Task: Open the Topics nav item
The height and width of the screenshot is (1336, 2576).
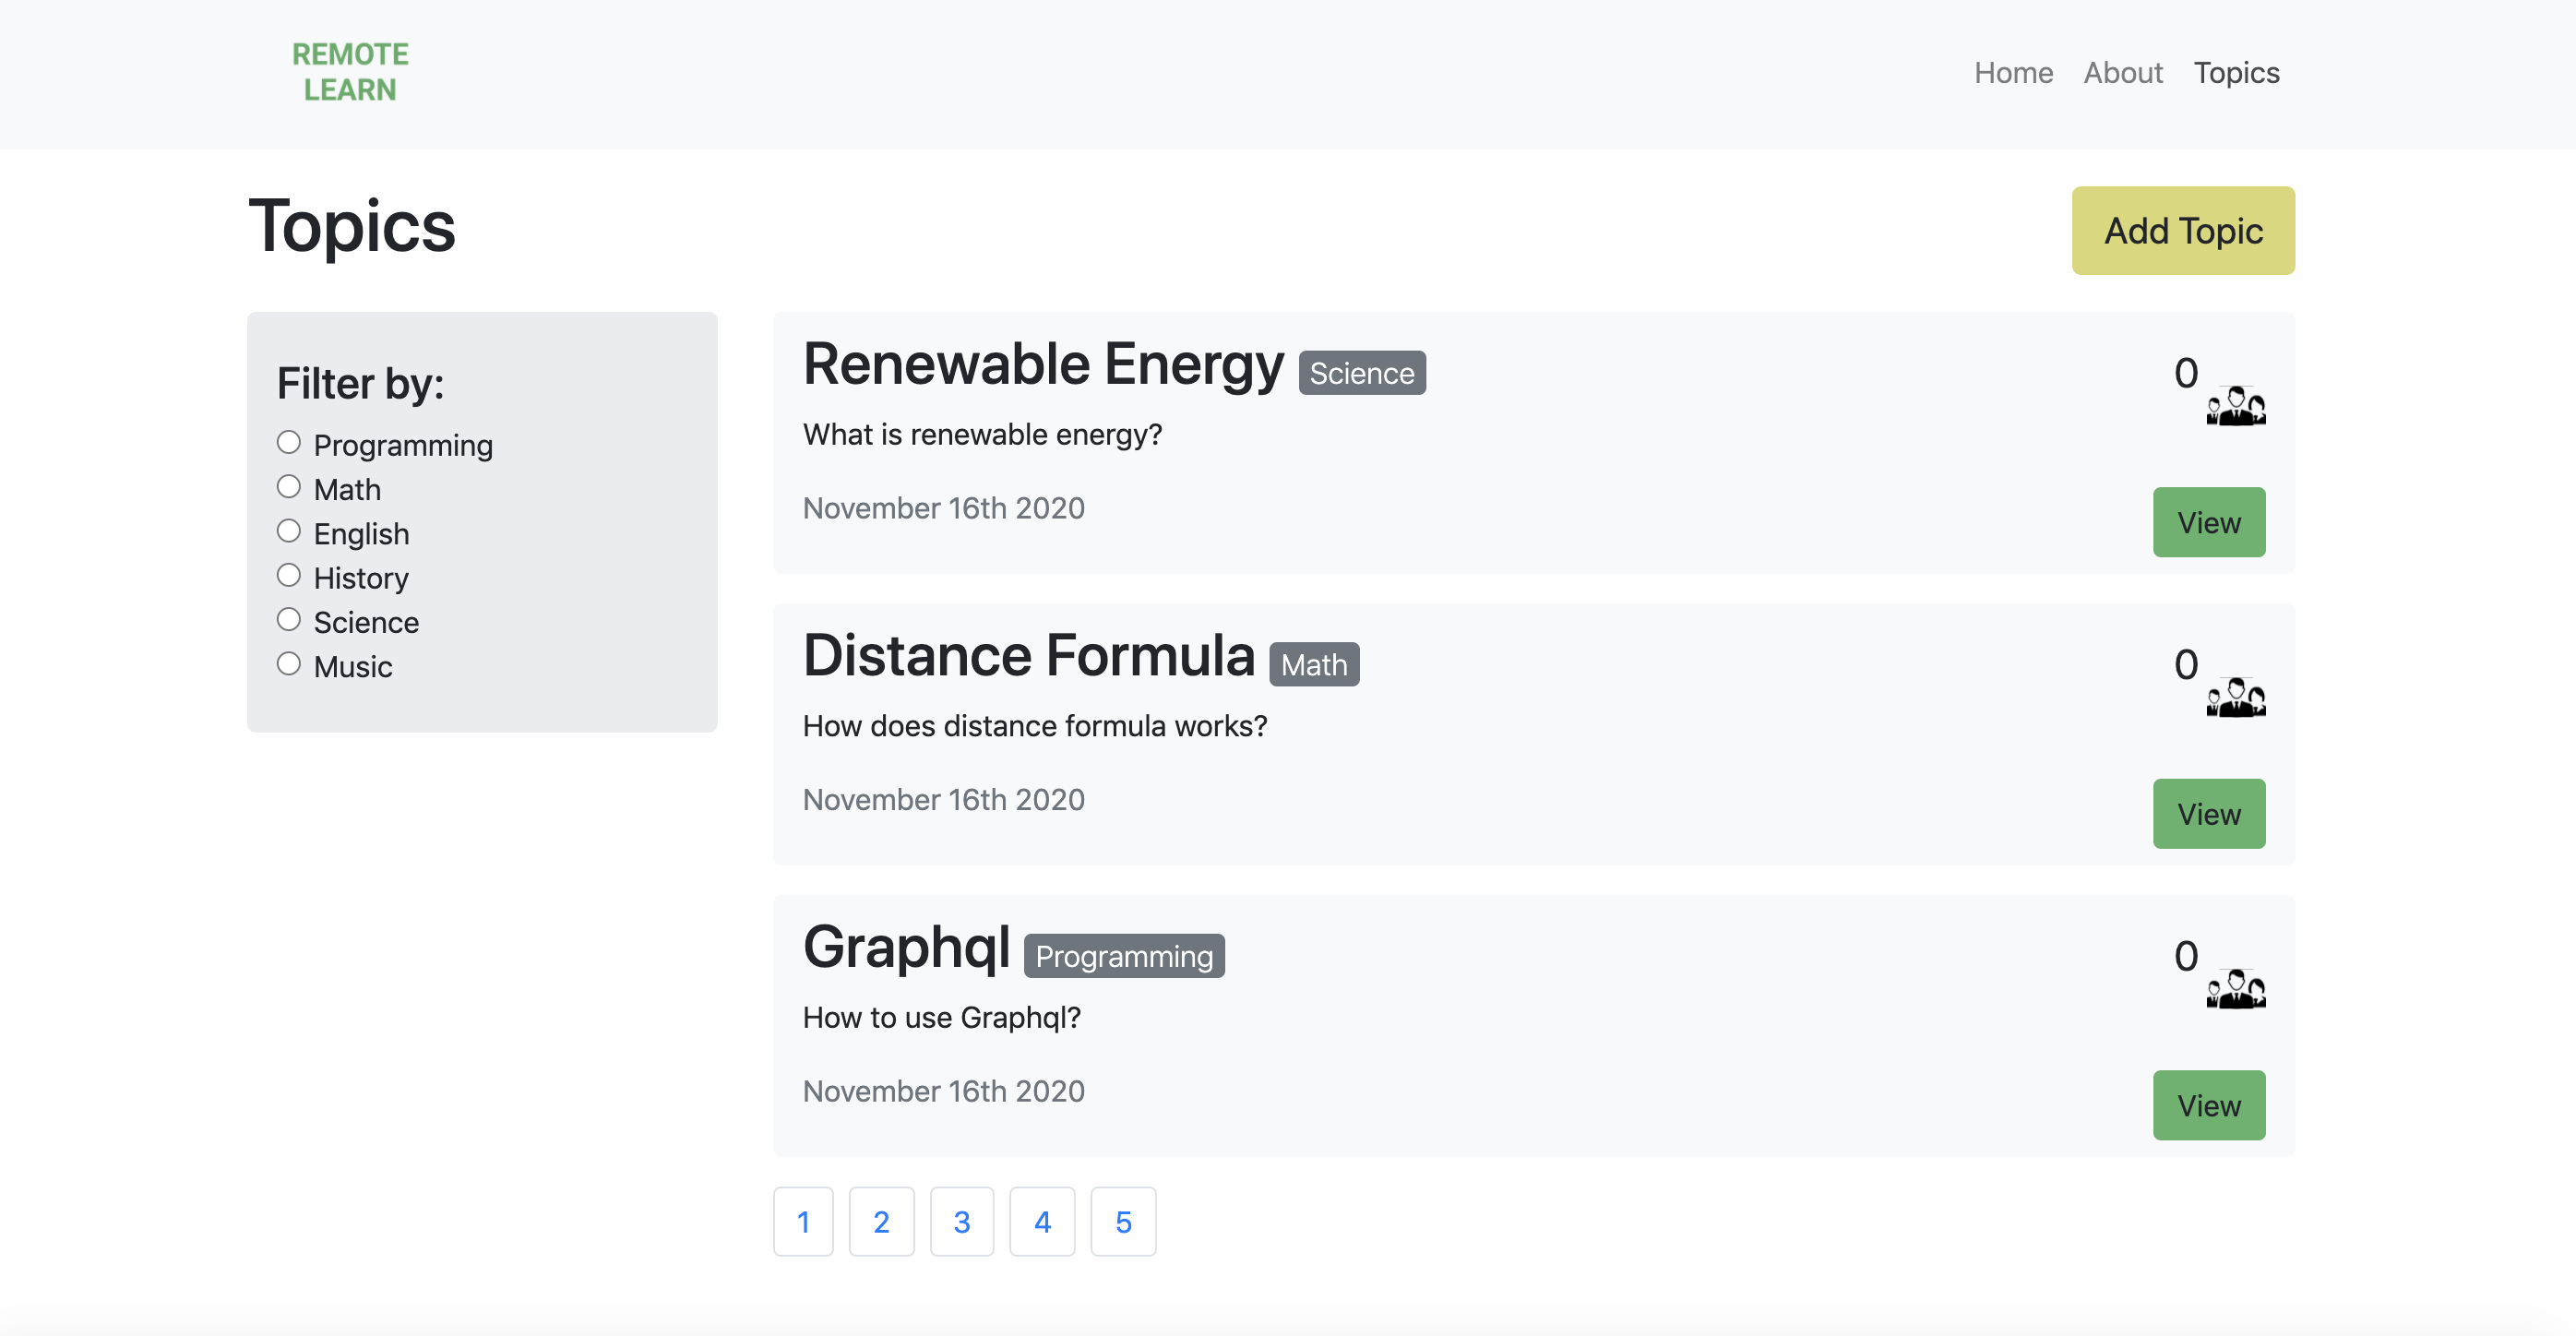Action: tap(2236, 73)
